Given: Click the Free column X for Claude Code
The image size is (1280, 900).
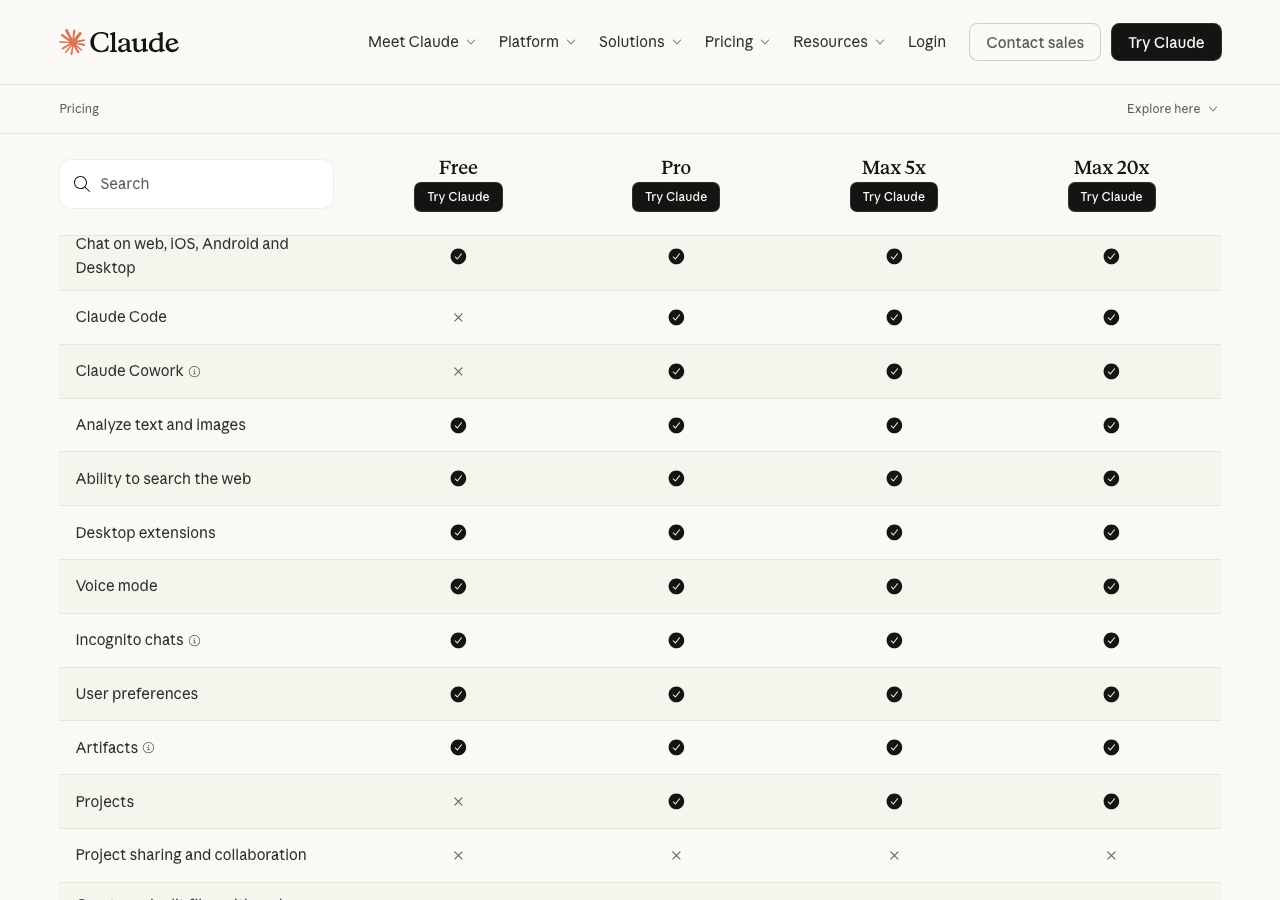Looking at the screenshot, I should tap(458, 318).
